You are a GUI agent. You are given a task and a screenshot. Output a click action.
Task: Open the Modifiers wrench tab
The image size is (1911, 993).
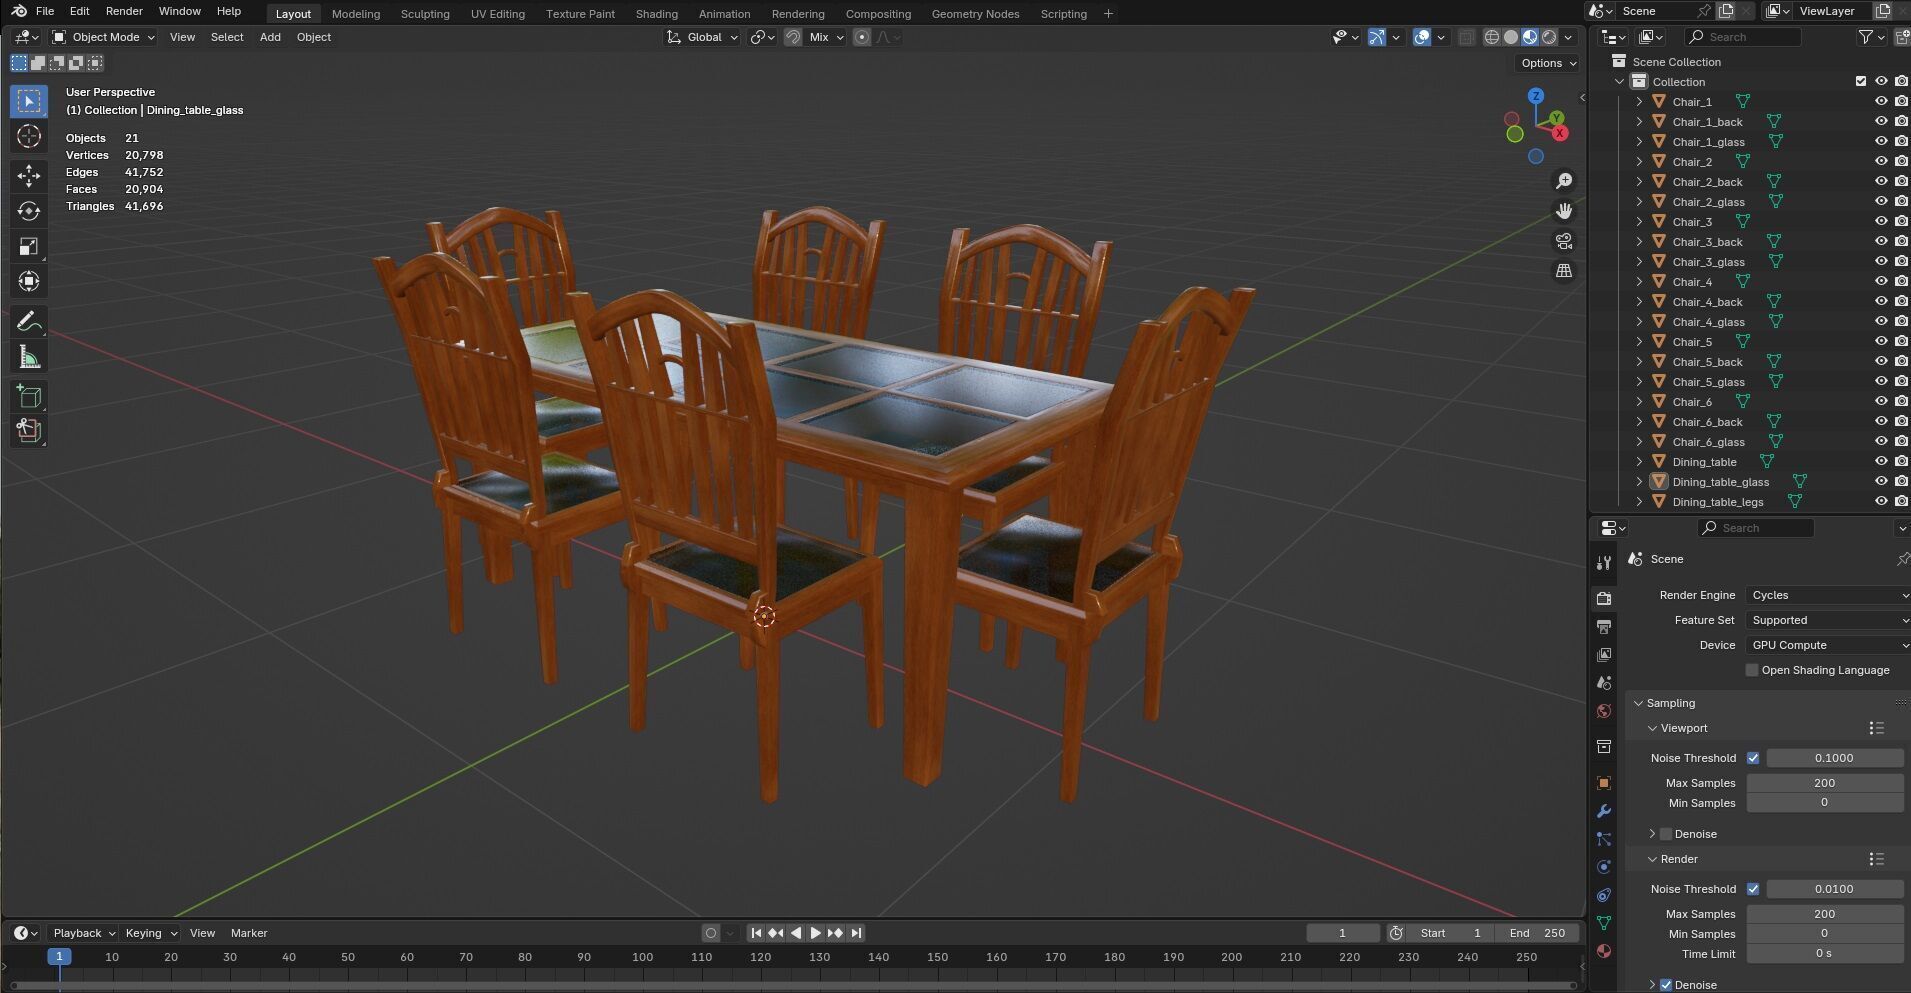click(x=1604, y=811)
